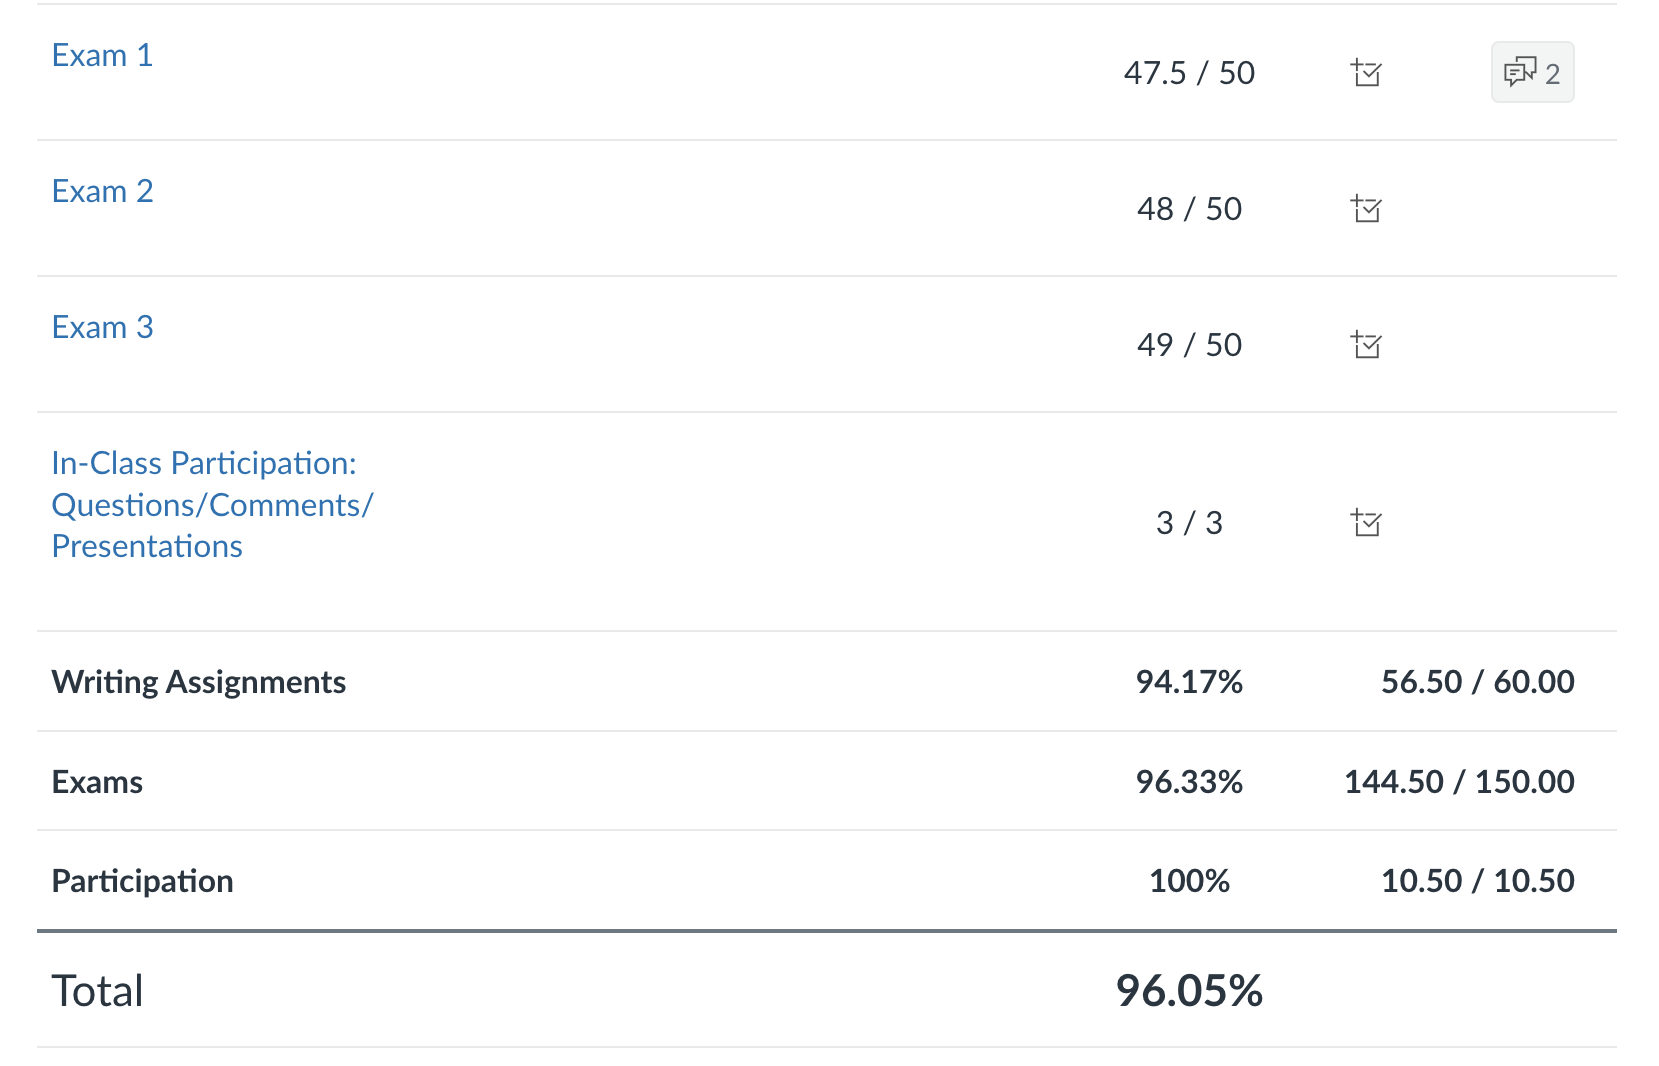Click the Writing Assignments group row
Image resolution: width=1659 pixels, height=1066 pixels.
click(x=198, y=682)
